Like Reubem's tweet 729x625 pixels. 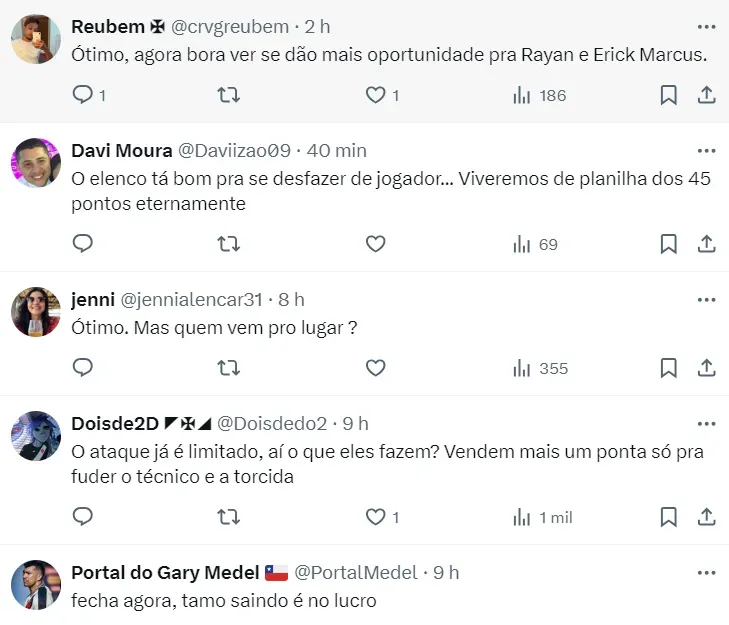[375, 95]
